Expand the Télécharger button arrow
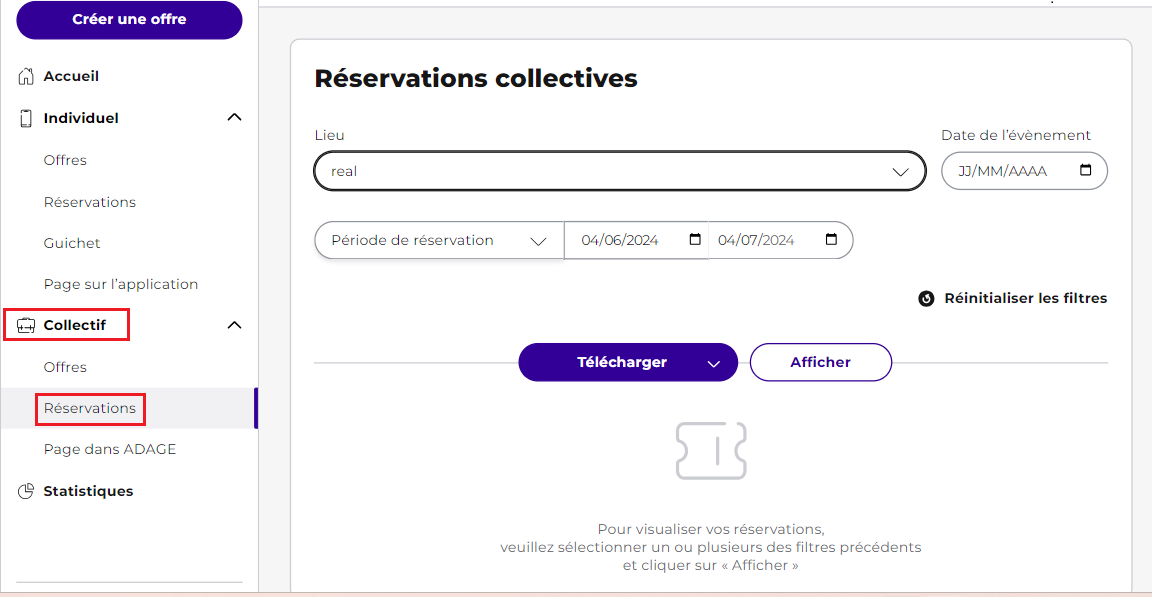 click(x=713, y=363)
